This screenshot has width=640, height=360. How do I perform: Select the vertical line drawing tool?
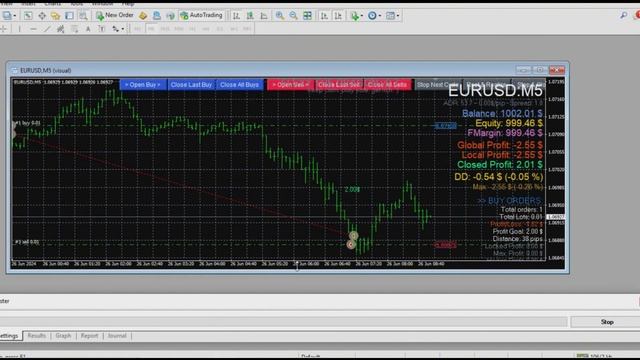point(19,29)
